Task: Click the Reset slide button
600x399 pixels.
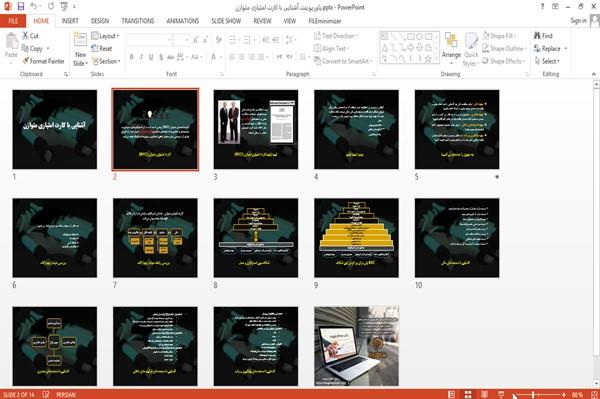Action: tap(102, 49)
